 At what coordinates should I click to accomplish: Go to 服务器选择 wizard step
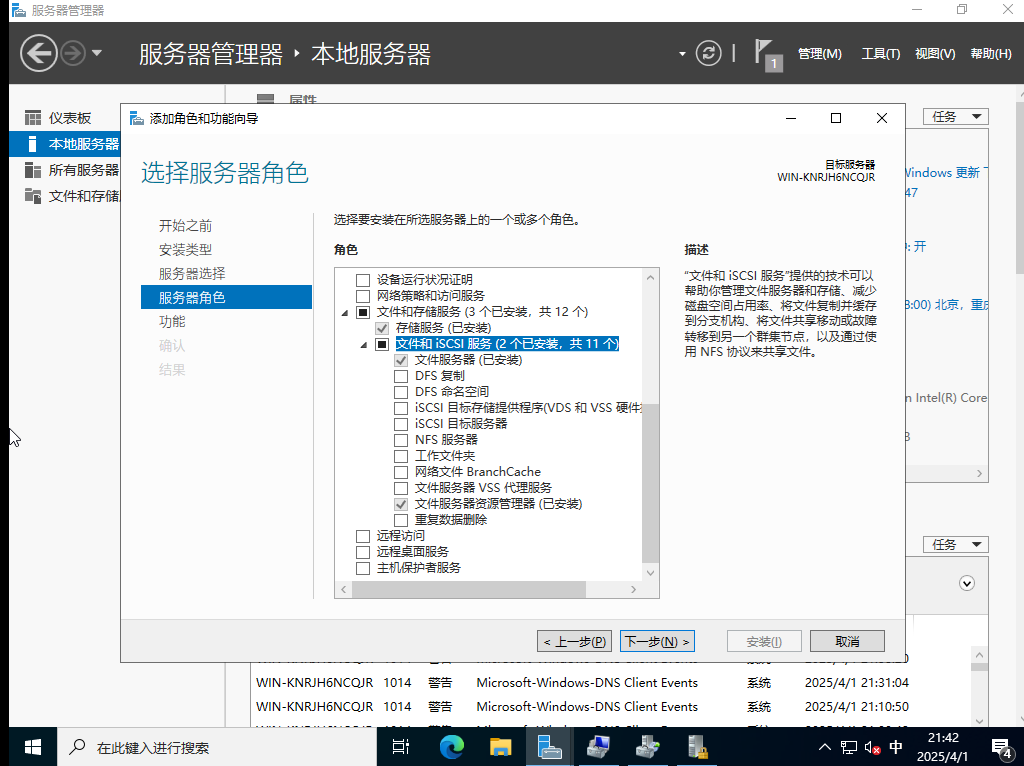(x=192, y=274)
